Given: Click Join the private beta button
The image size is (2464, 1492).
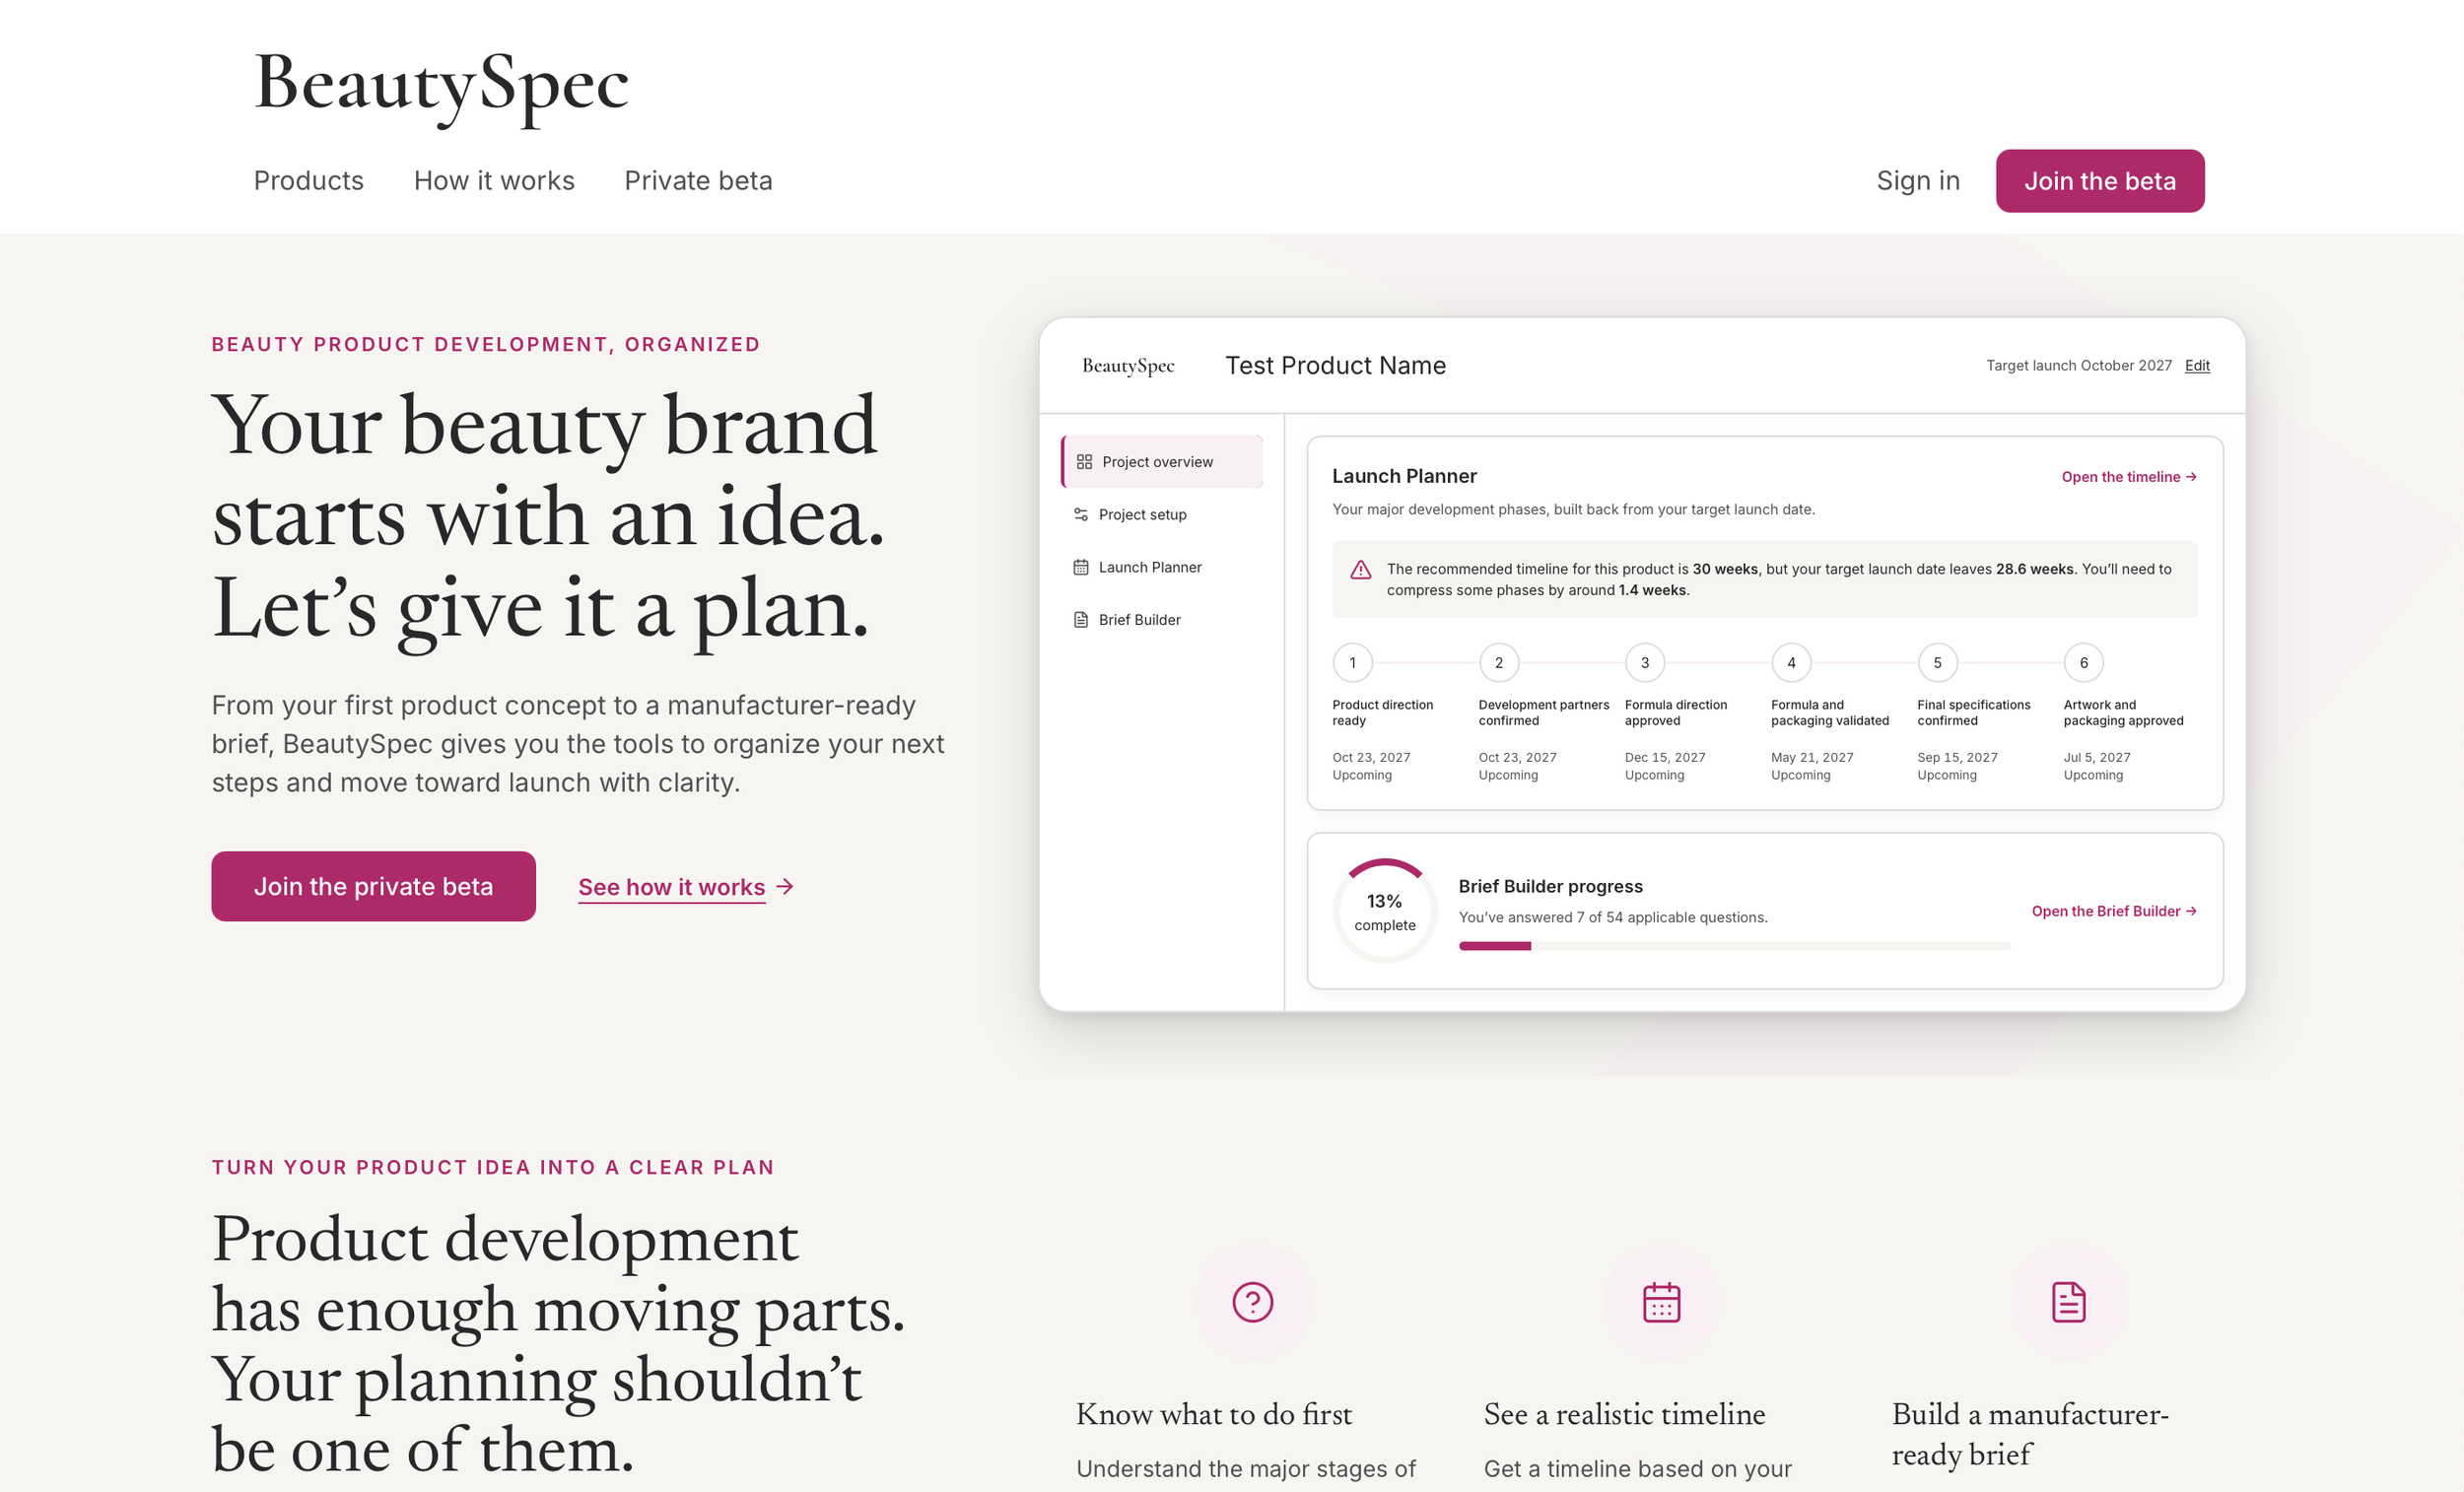Looking at the screenshot, I should click(373, 886).
